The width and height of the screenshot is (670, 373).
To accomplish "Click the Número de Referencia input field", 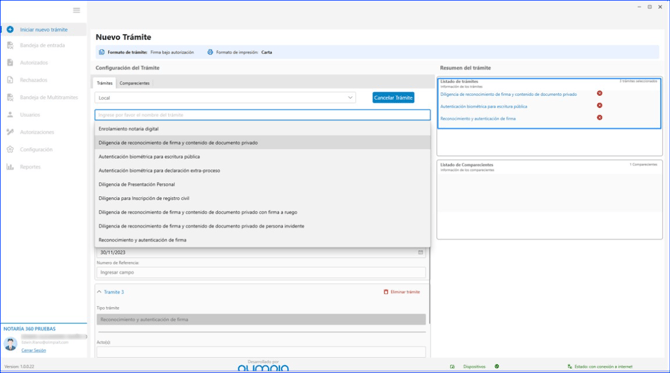I will (261, 272).
